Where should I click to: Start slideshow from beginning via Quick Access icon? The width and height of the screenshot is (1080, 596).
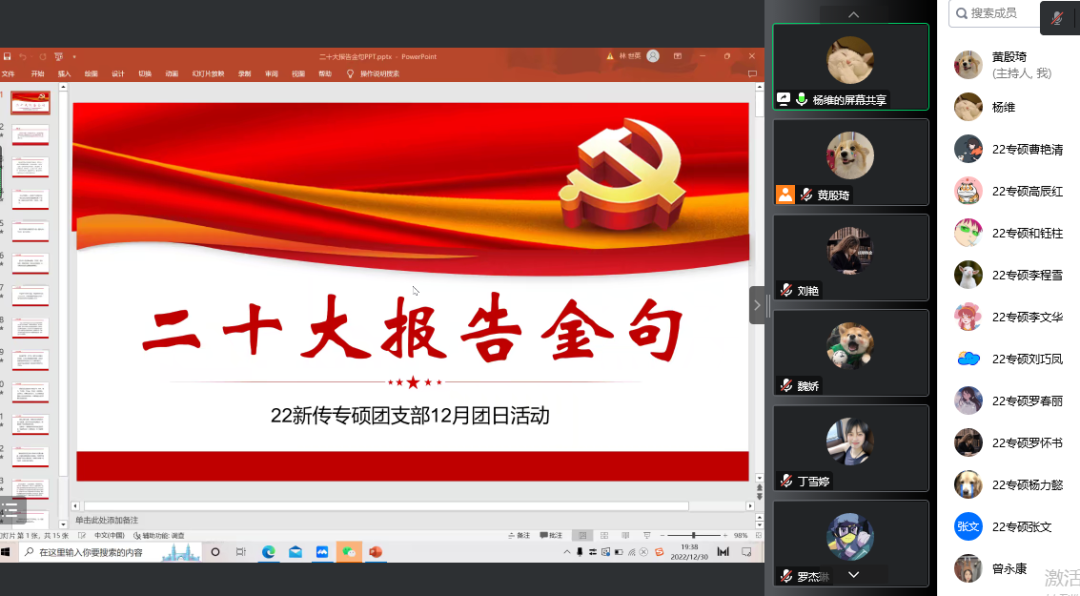coord(59,56)
